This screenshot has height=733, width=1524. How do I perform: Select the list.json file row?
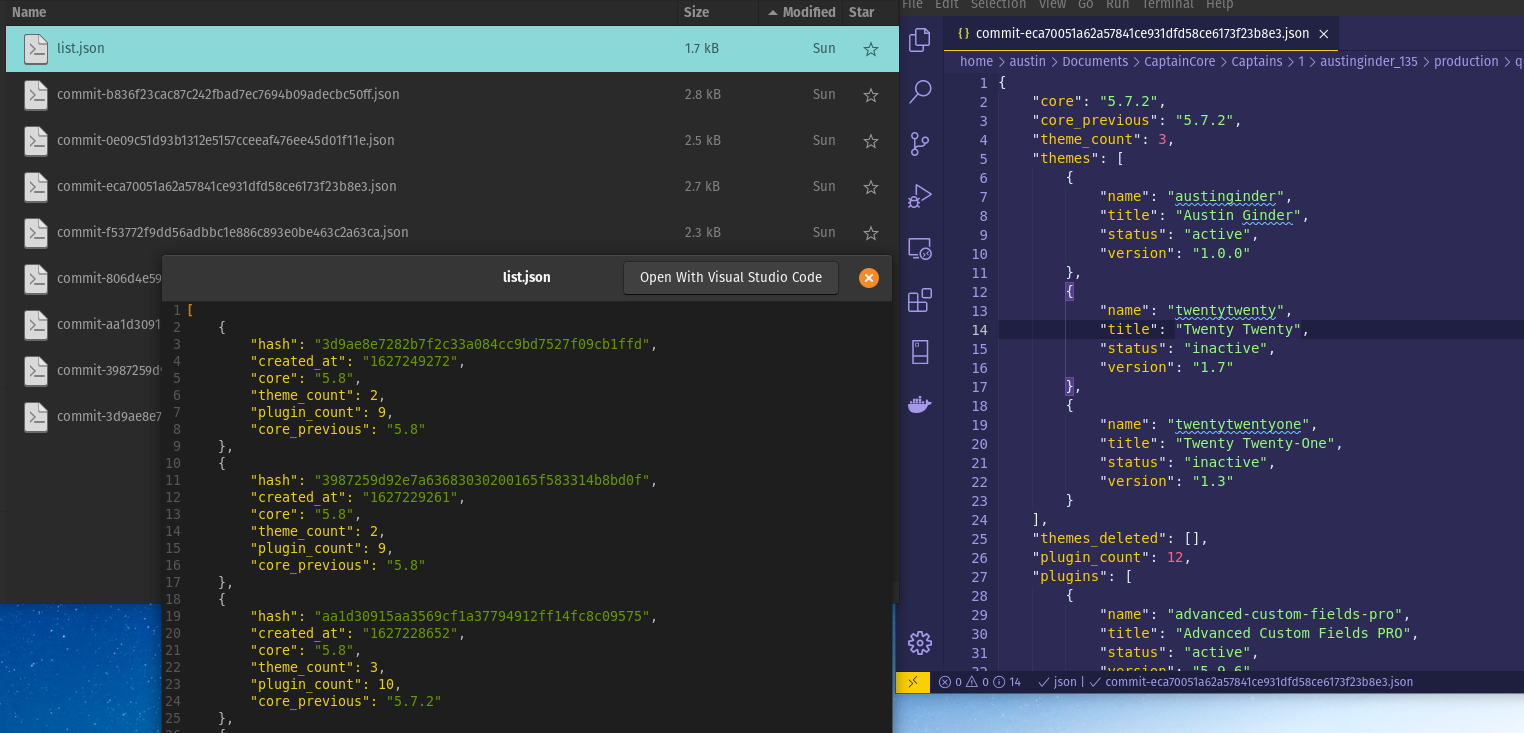click(452, 49)
